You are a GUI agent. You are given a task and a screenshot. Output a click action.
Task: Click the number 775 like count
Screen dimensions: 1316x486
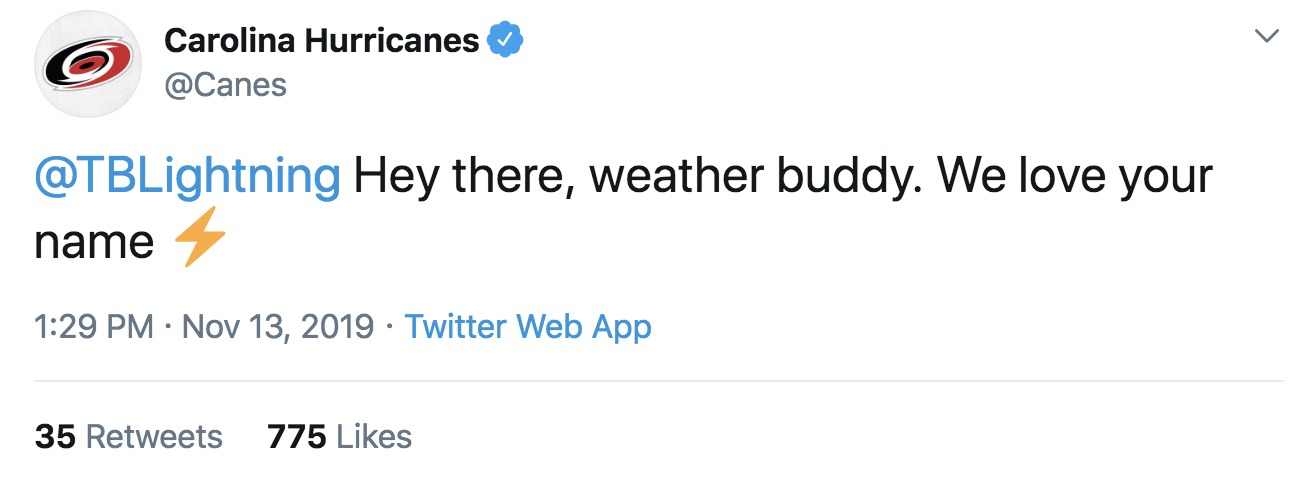tap(297, 436)
